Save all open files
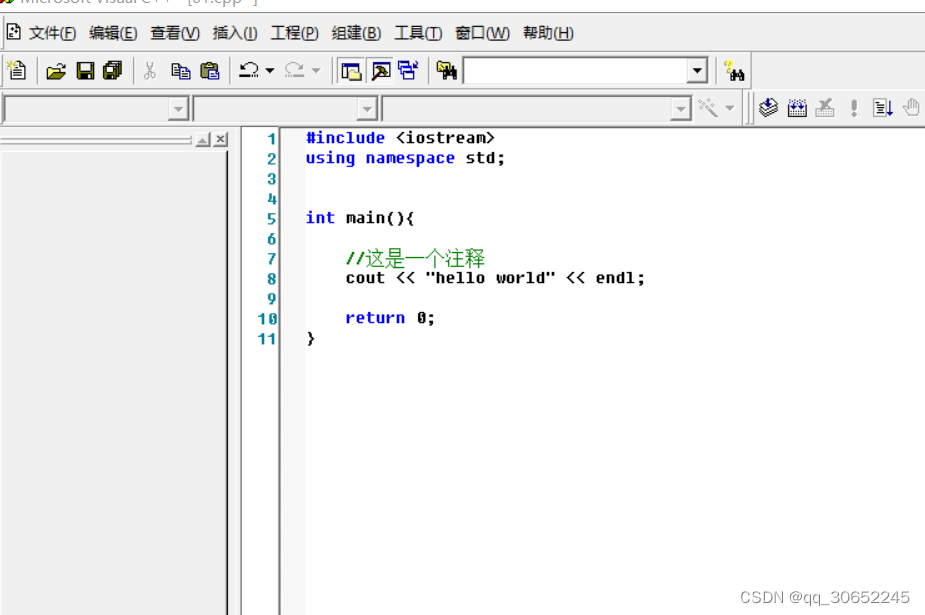 tap(111, 70)
